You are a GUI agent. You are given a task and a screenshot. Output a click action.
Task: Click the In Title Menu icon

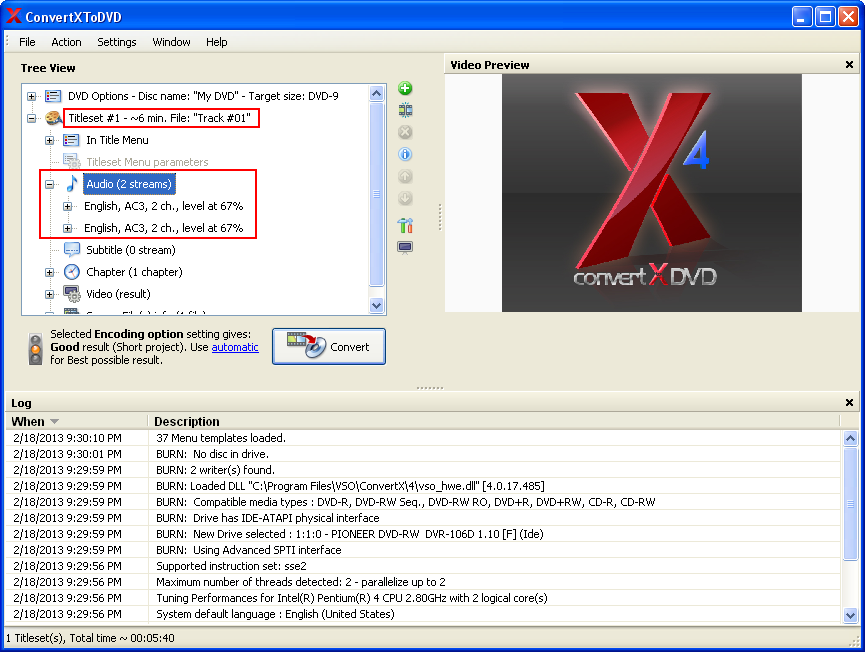pyautogui.click(x=71, y=140)
